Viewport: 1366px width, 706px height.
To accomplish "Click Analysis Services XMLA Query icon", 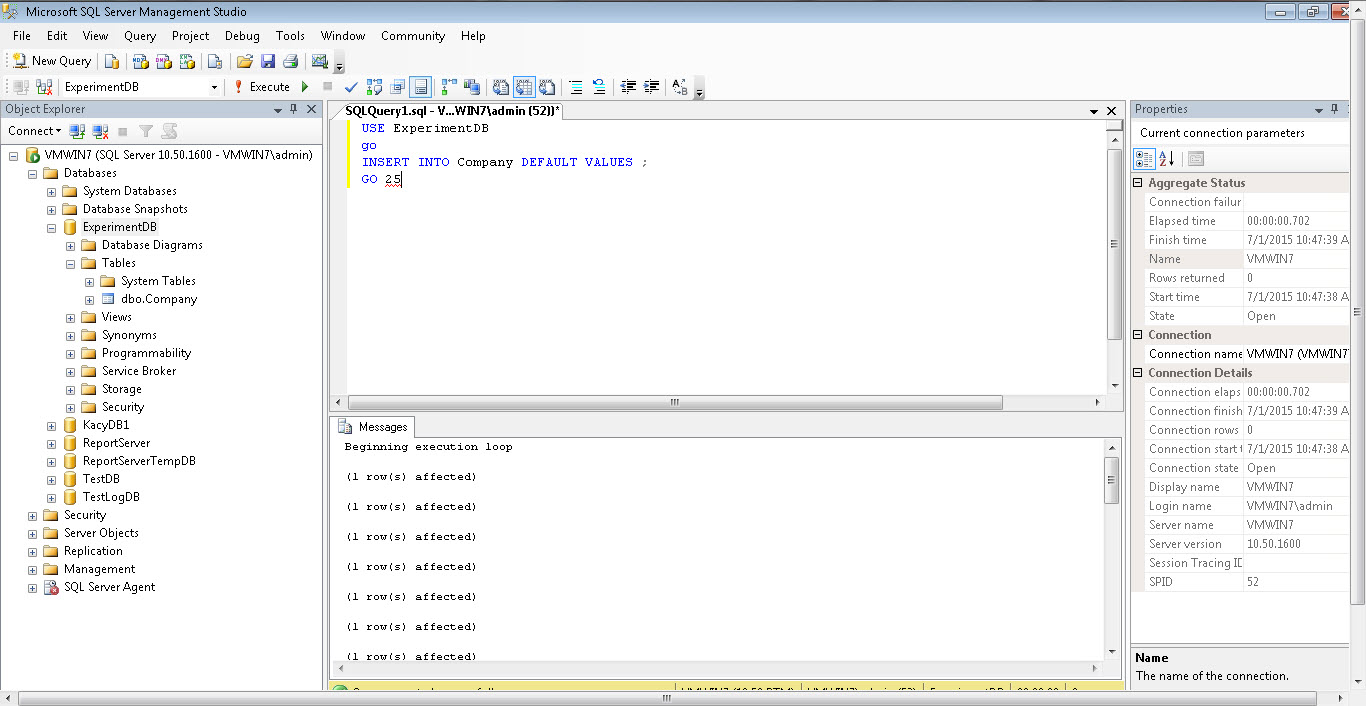I will coord(186,61).
